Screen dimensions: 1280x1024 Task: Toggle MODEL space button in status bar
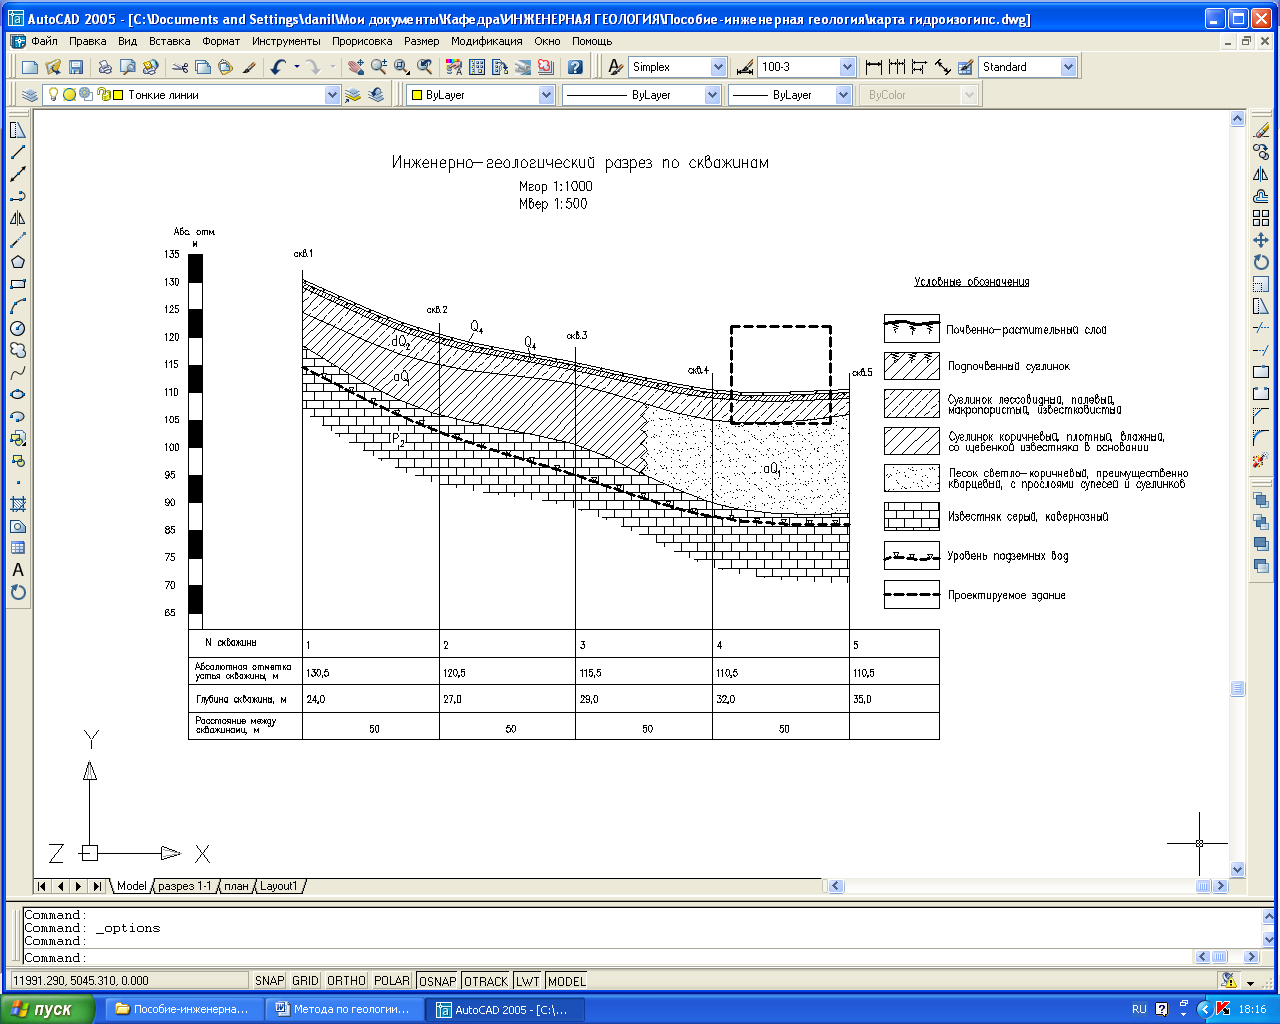567,981
